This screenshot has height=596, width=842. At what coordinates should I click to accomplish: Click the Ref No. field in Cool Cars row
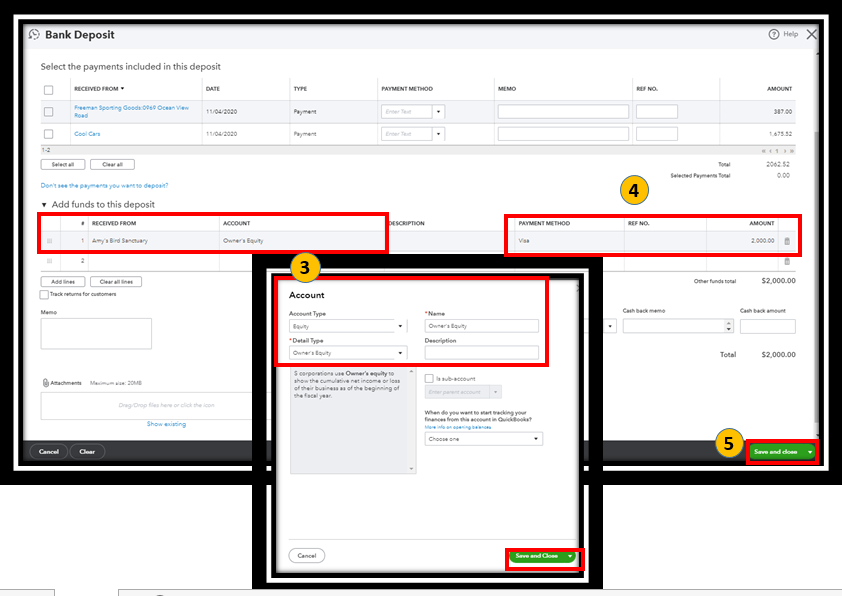click(657, 134)
